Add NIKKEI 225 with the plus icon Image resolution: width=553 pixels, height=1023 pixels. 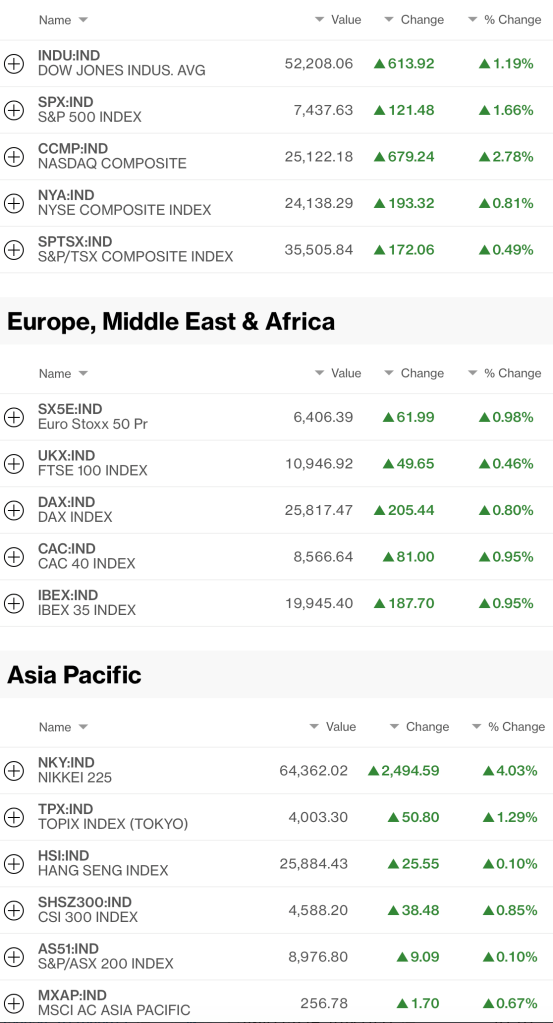click(x=14, y=771)
